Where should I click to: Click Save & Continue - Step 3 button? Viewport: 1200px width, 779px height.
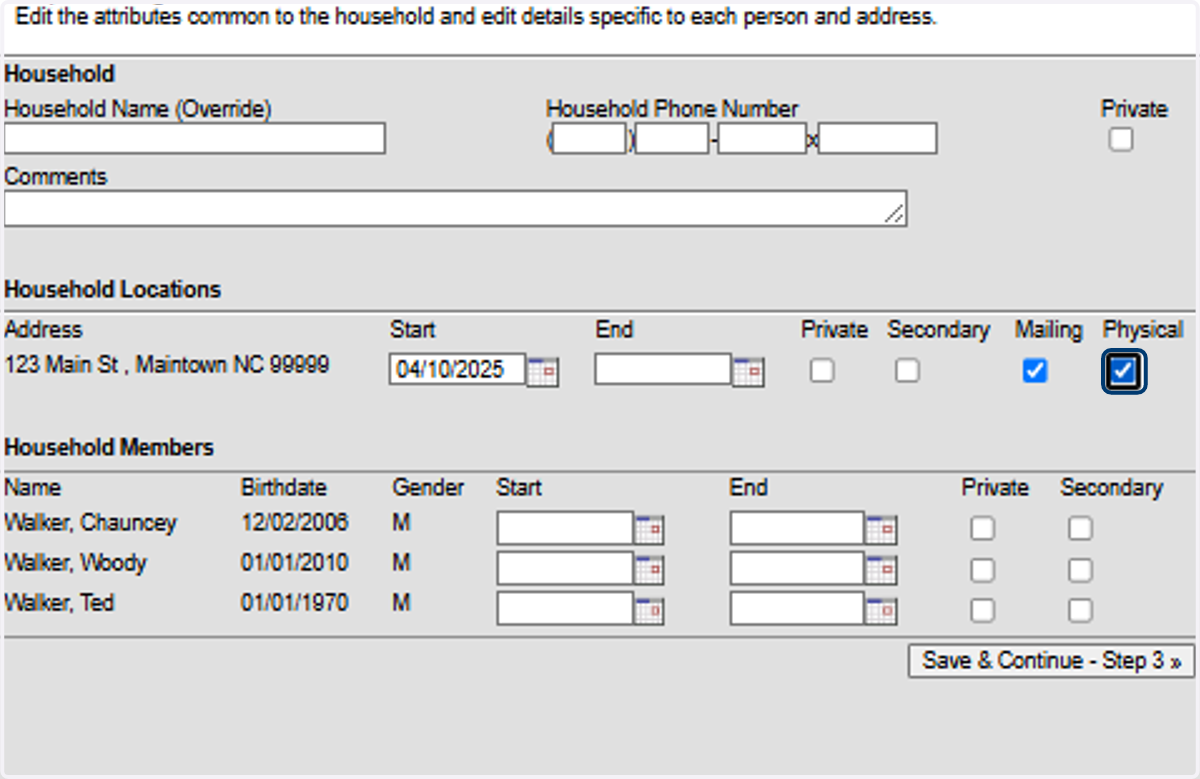coord(1051,661)
